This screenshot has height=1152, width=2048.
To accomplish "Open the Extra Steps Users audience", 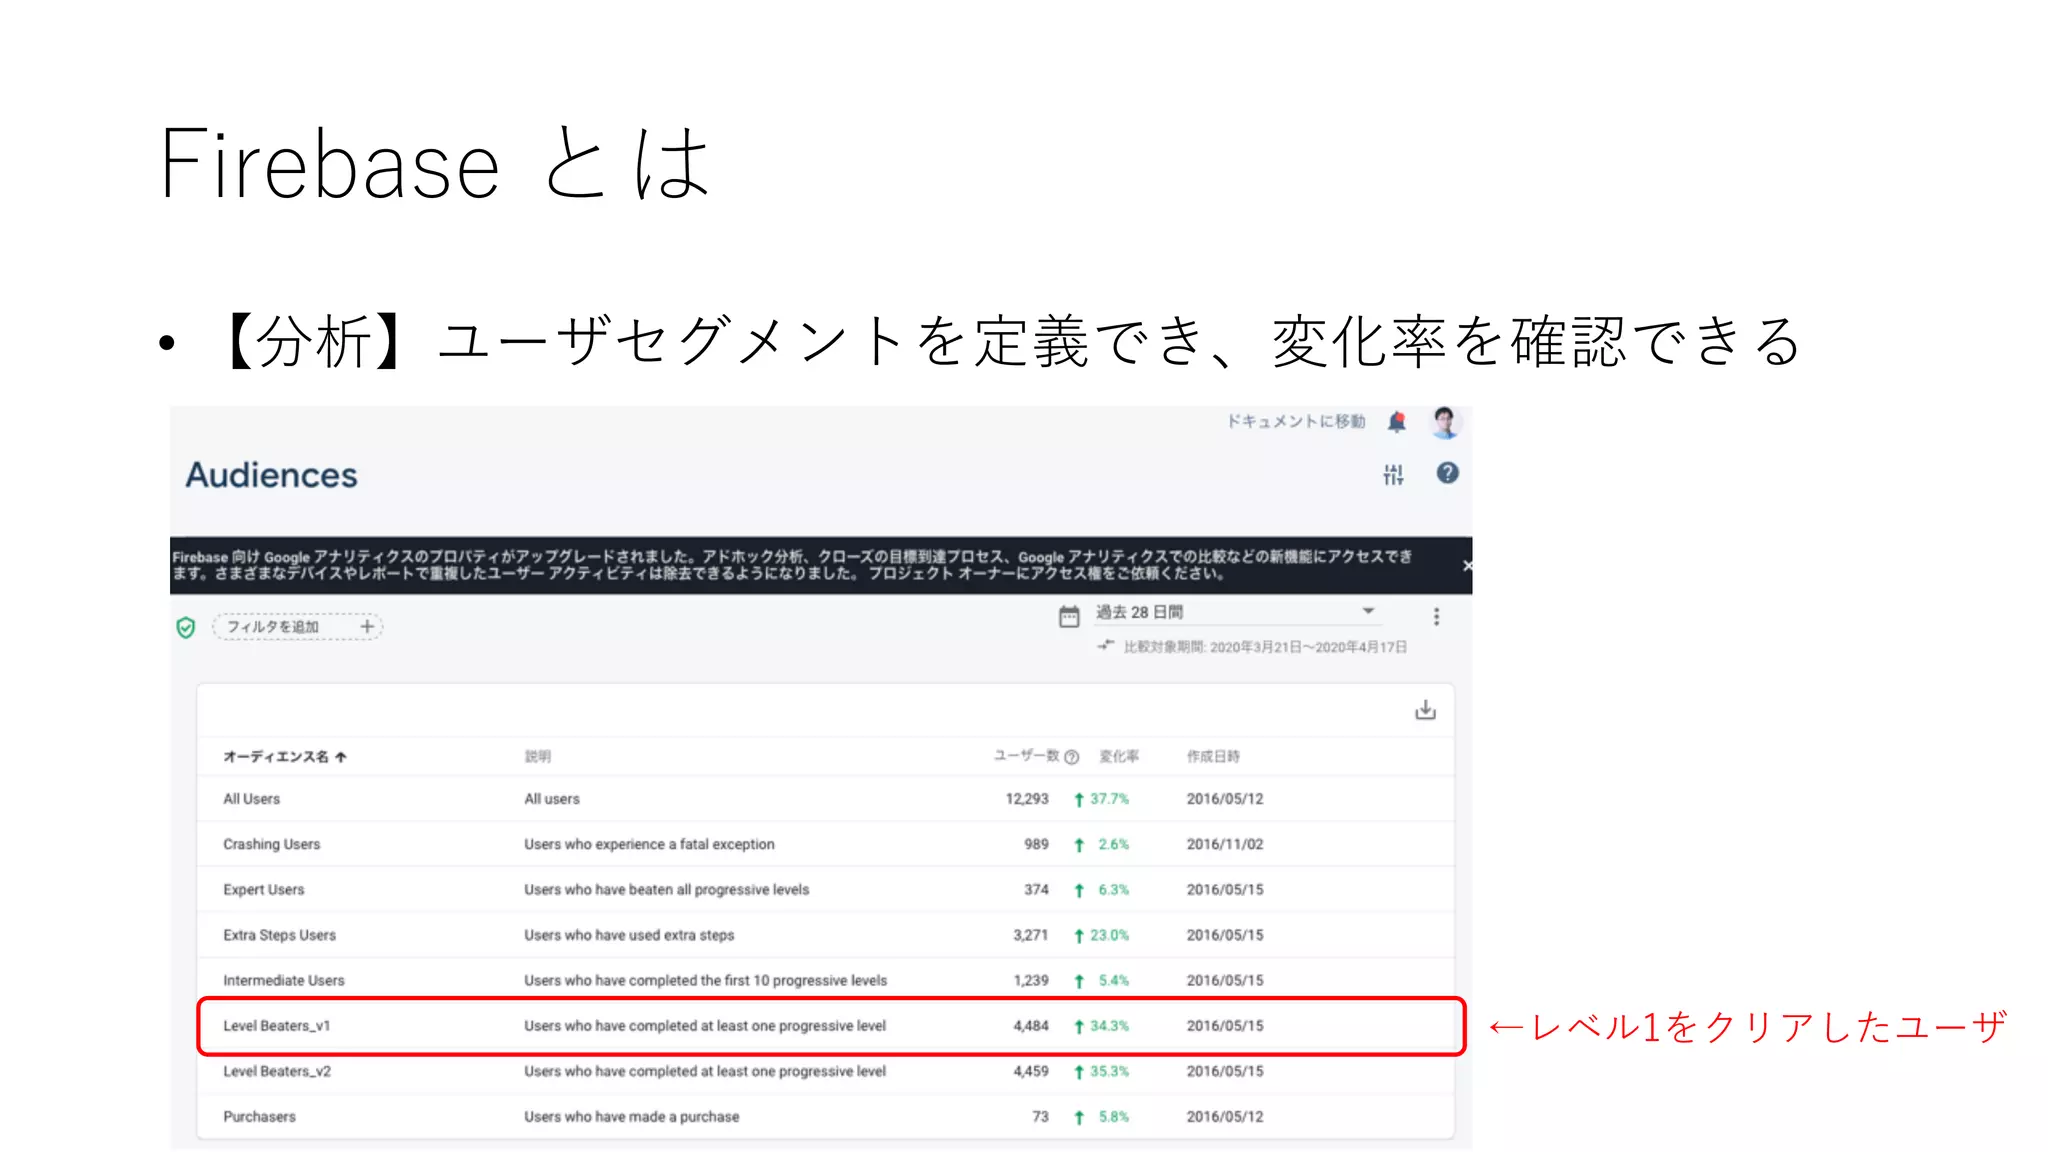I will click(x=279, y=935).
